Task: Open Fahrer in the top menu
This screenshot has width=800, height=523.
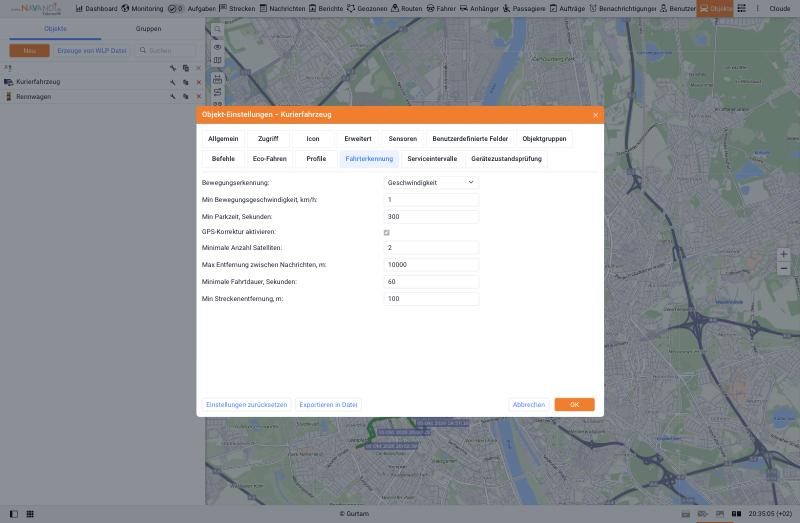Action: [x=441, y=9]
